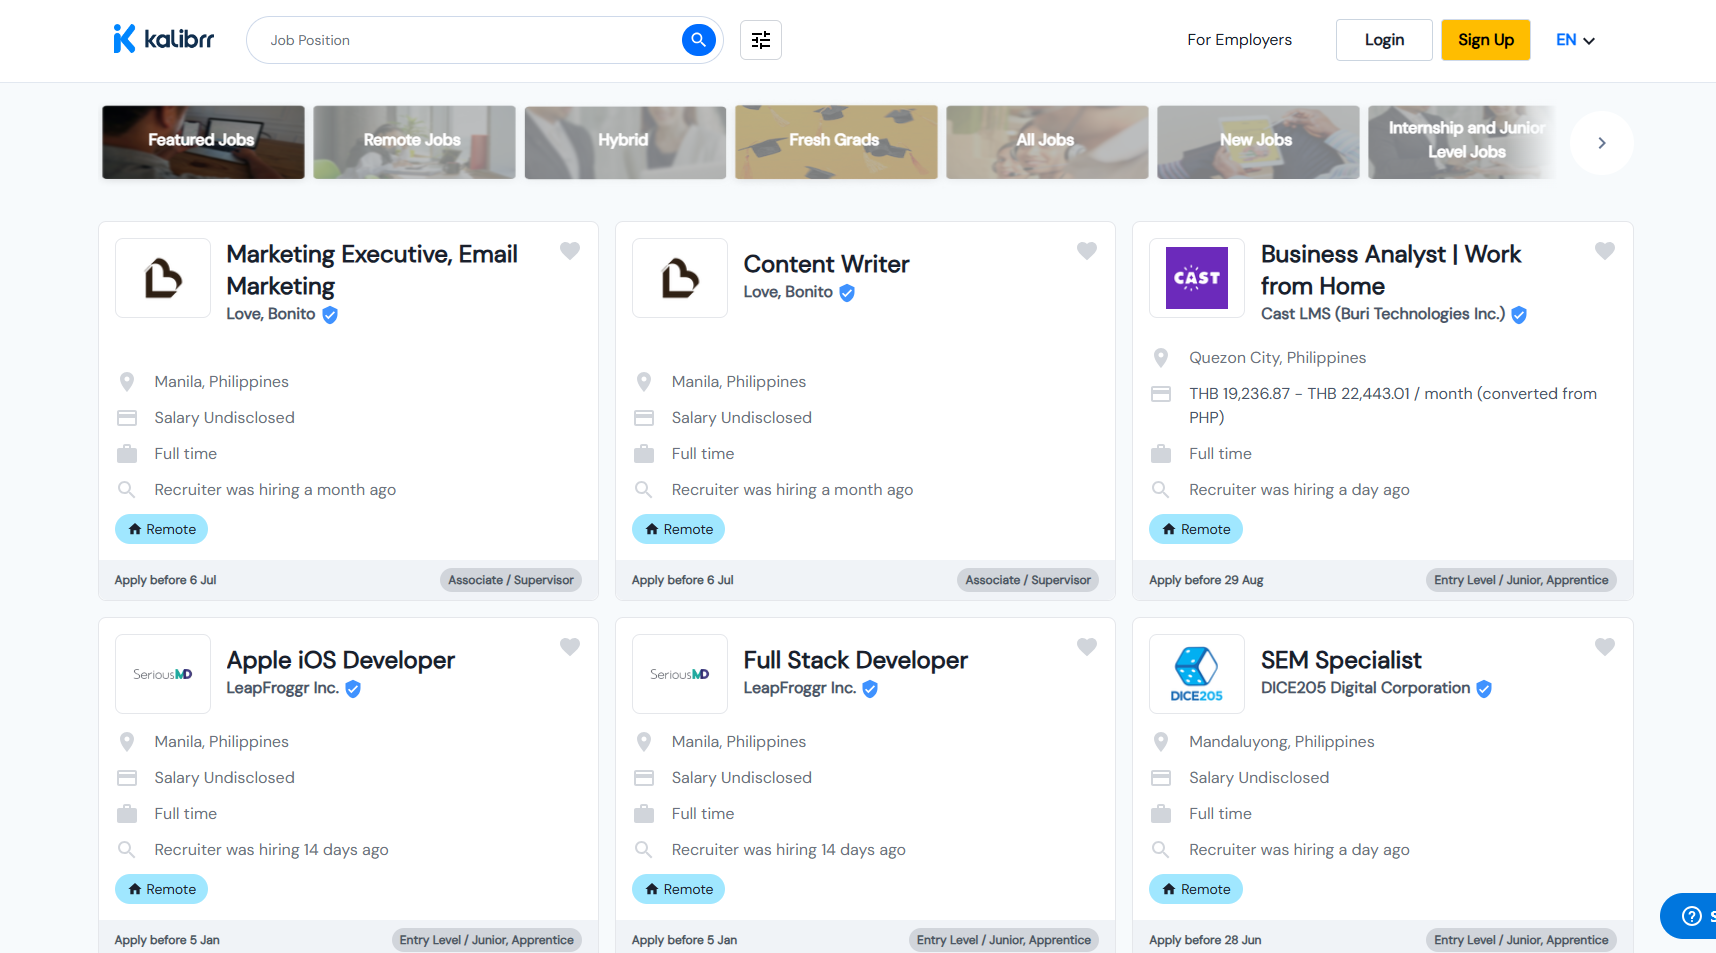The width and height of the screenshot is (1716, 953).
Task: Click verified badge beside Cast LMS company
Action: (x=1519, y=315)
